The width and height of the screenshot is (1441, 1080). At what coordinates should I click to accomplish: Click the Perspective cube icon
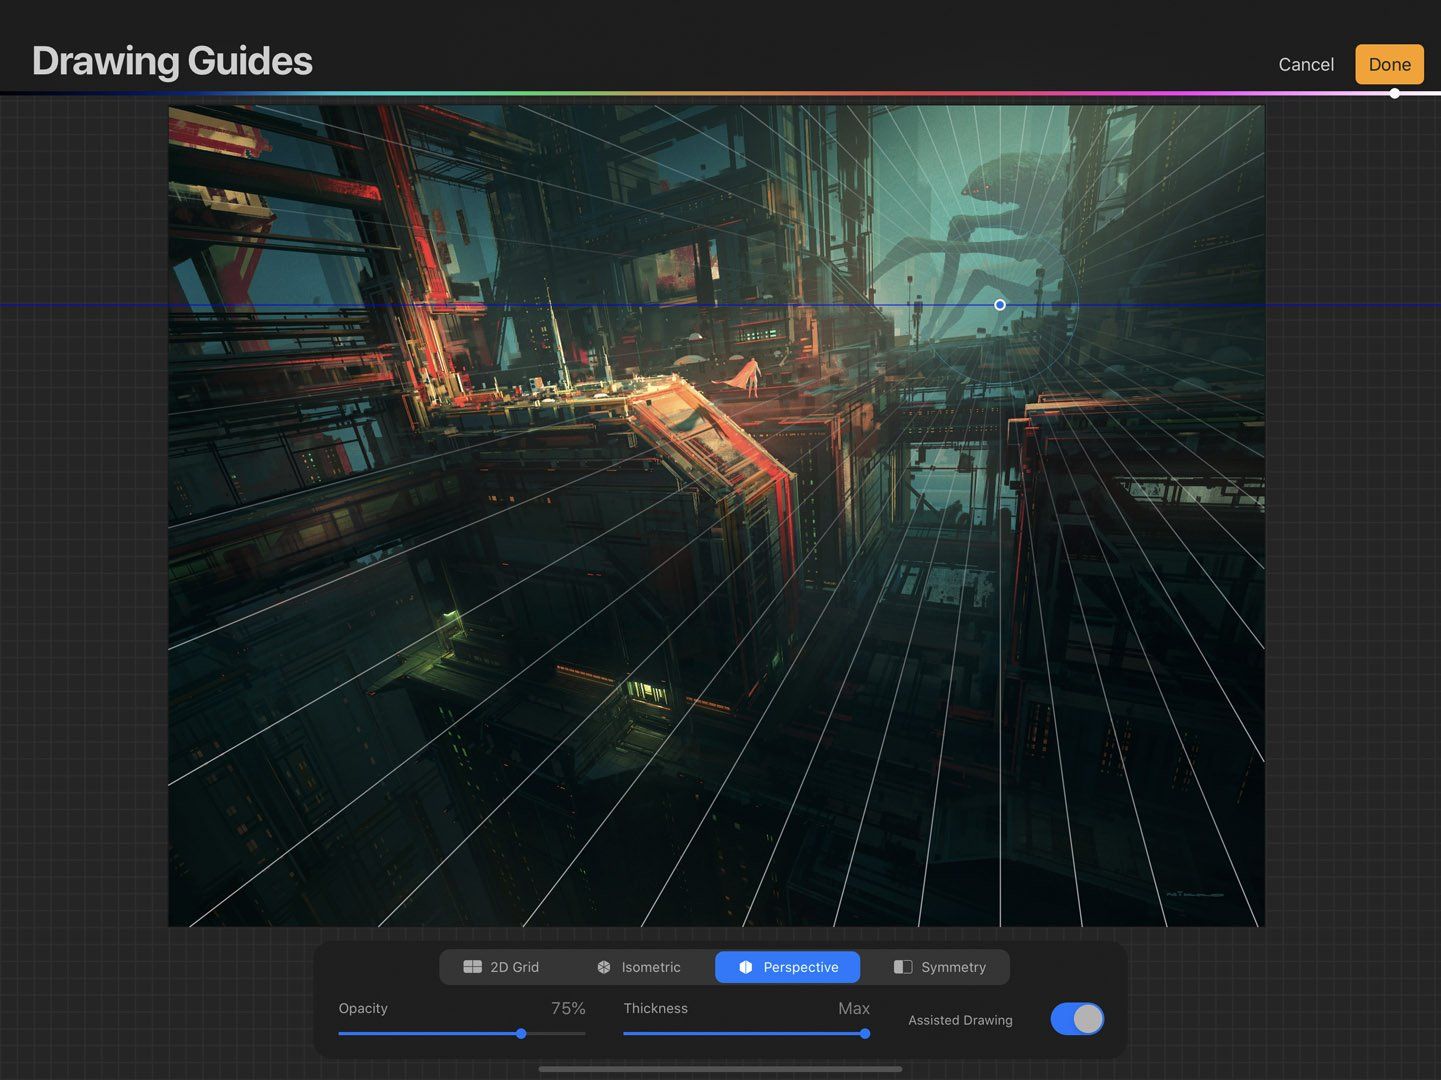click(x=745, y=967)
